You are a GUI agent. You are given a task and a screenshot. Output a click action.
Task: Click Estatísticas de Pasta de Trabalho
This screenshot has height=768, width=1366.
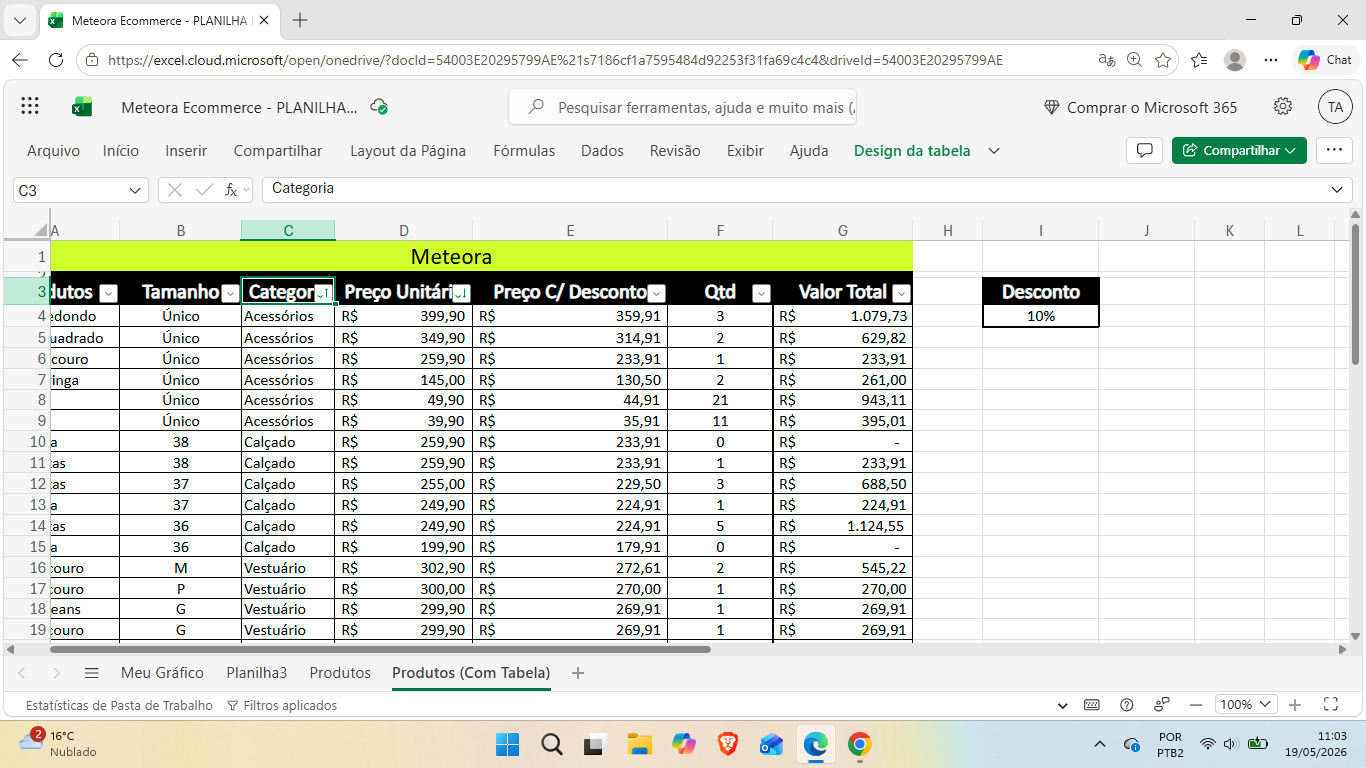coord(119,705)
